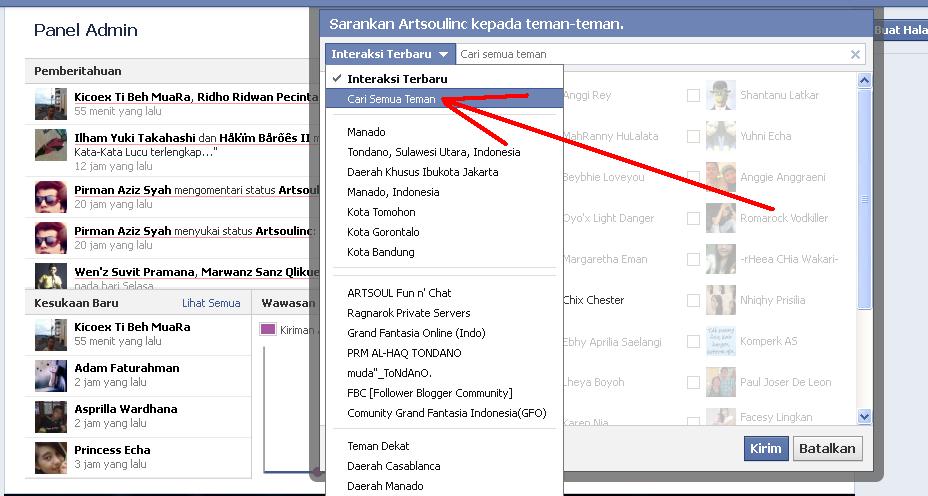Click Shantanu Latkar's profile thumbnail
The width and height of the screenshot is (928, 496).
tap(721, 95)
